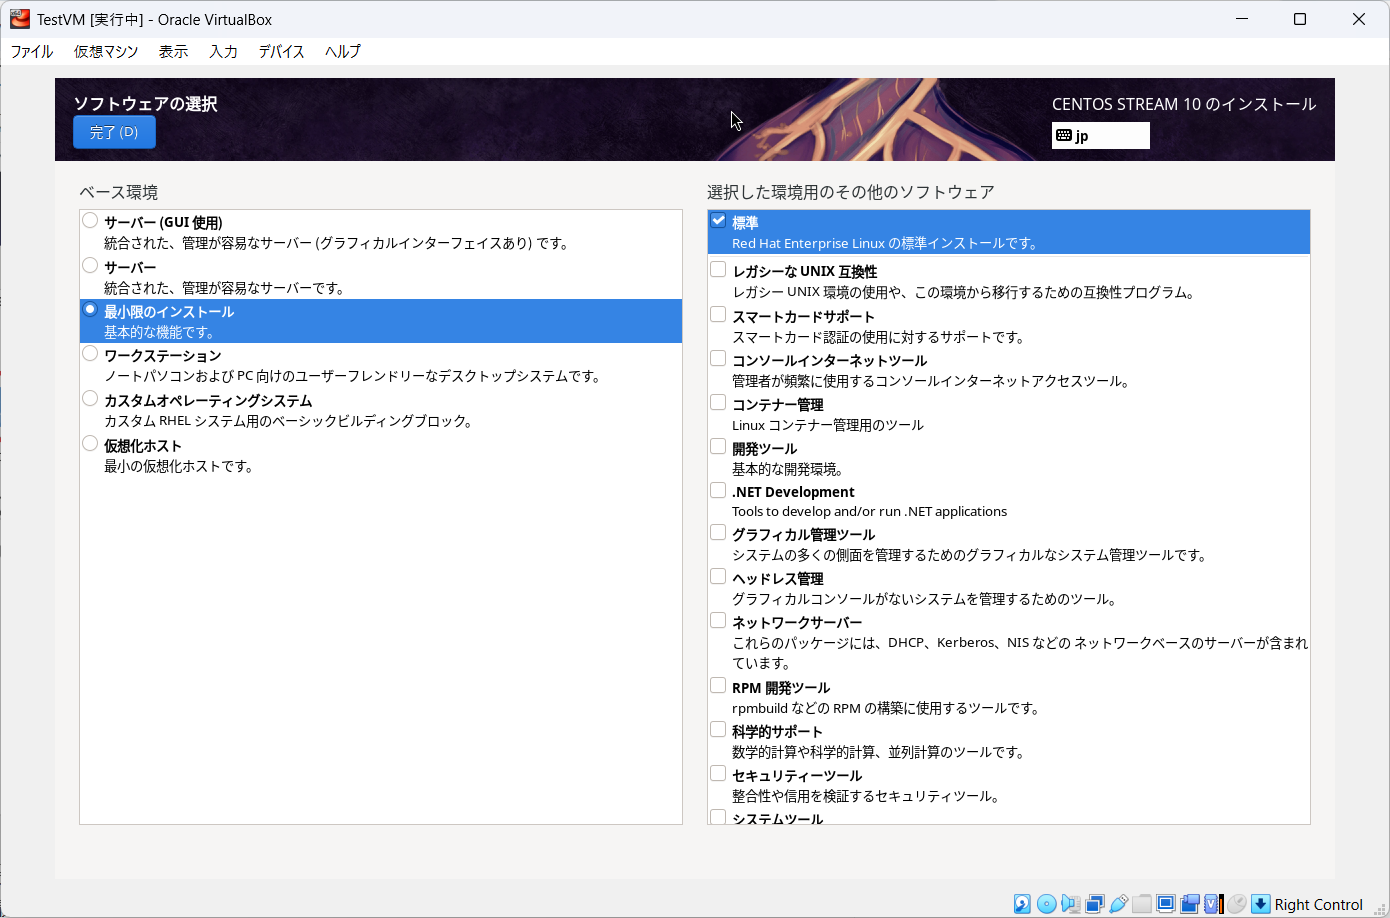
Task: Click Linux コンテナー管理用のツール description
Action: pyautogui.click(x=828, y=425)
